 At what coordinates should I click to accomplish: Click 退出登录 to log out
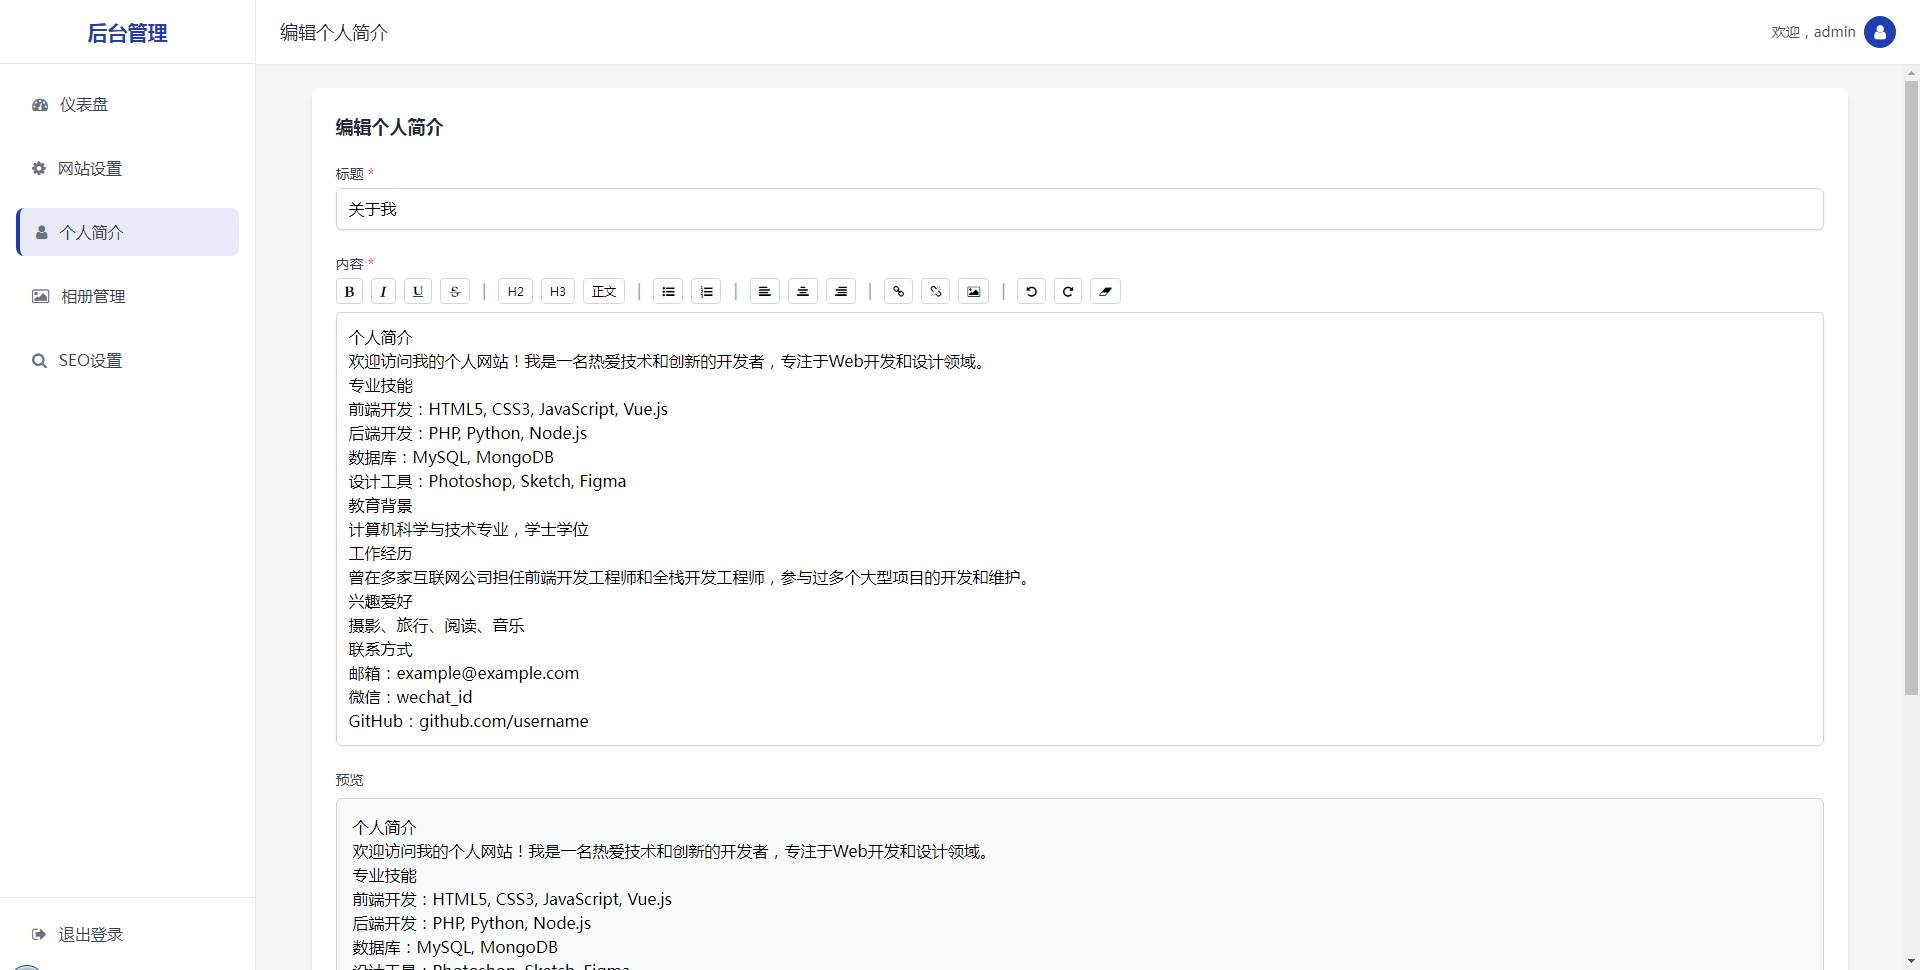coord(90,935)
